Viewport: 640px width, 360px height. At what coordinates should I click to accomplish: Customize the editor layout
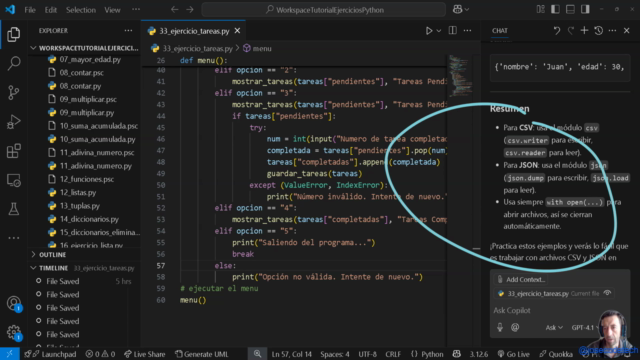pos(540,9)
